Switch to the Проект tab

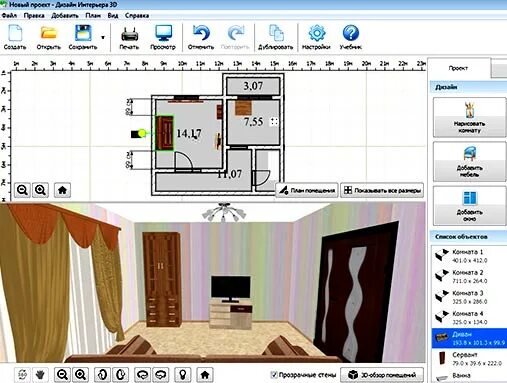pos(458,68)
